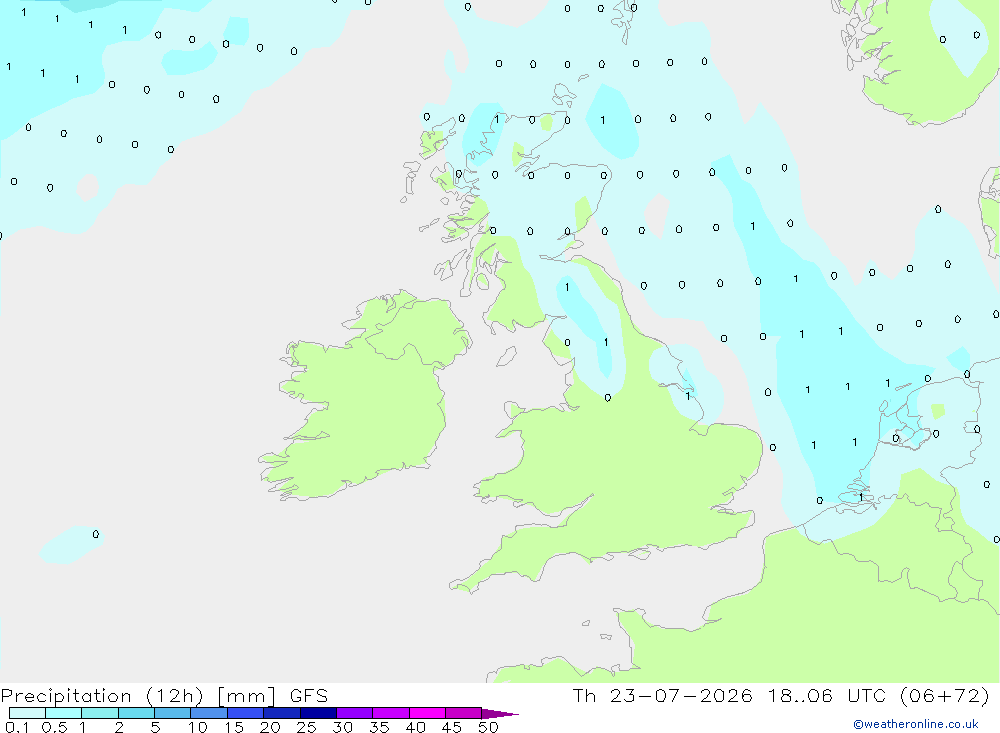Click the legend label '50'
Viewport: 1000px width, 733px height.
pos(488,727)
